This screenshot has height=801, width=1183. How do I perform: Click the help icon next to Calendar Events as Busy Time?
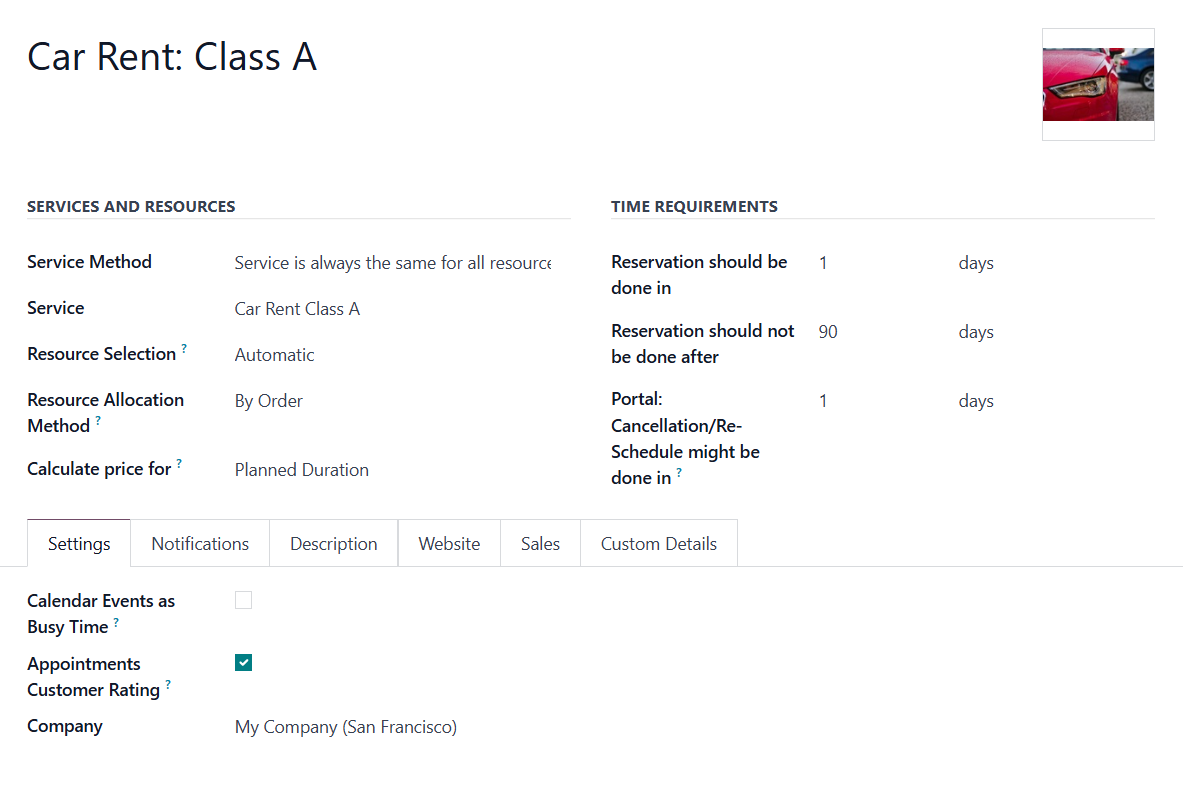click(116, 621)
